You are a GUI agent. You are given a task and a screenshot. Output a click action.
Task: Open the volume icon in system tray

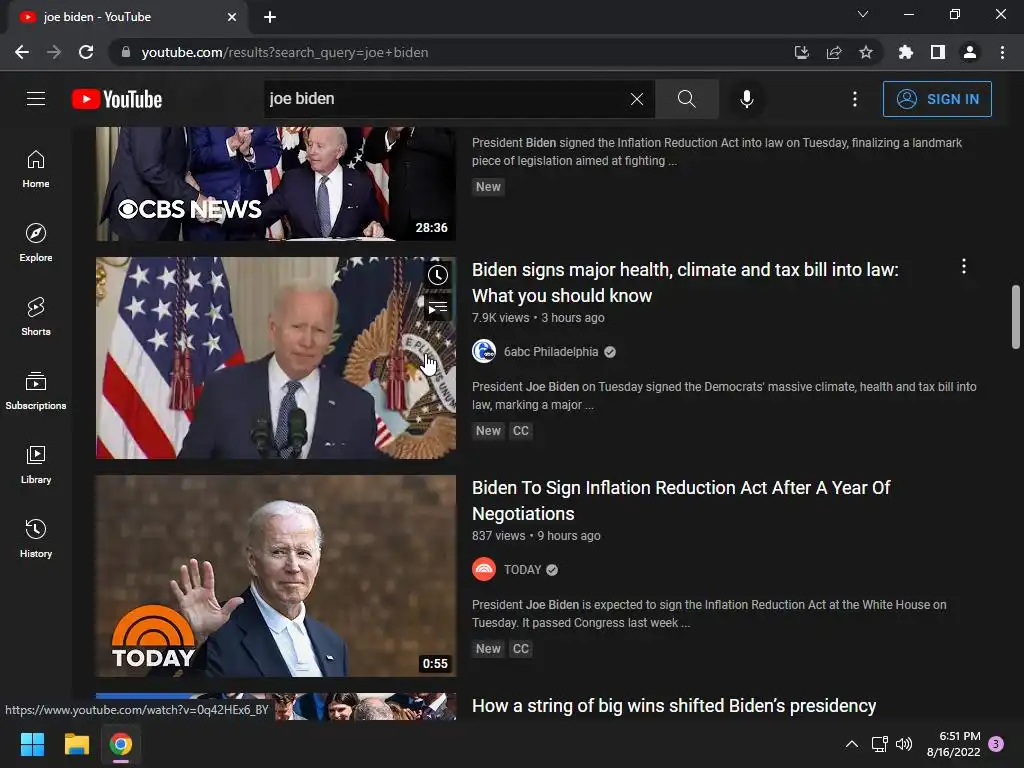904,744
